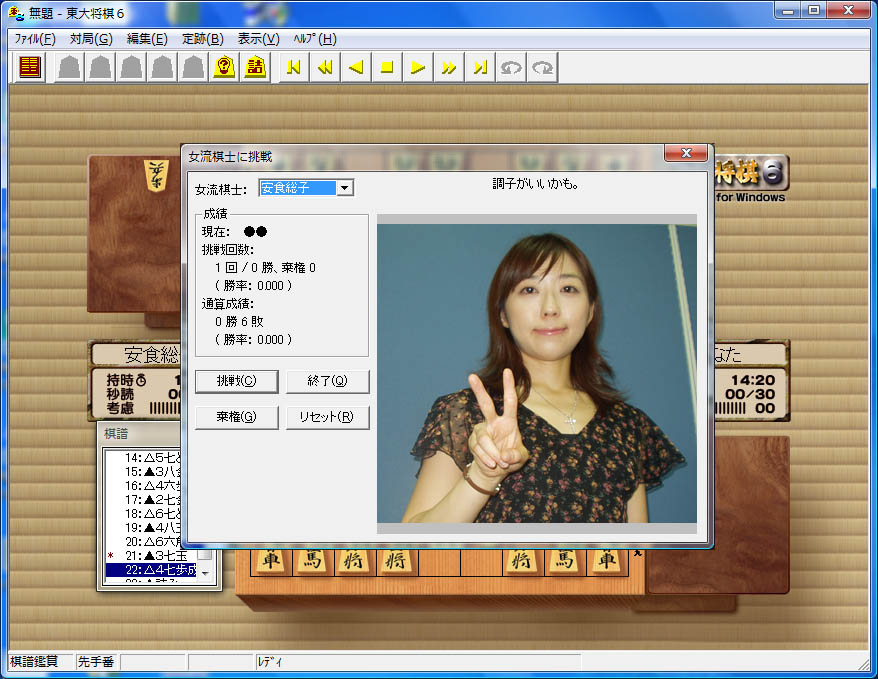Click the hint question-mark shogi piece icon
This screenshot has width=878, height=679.
click(224, 67)
